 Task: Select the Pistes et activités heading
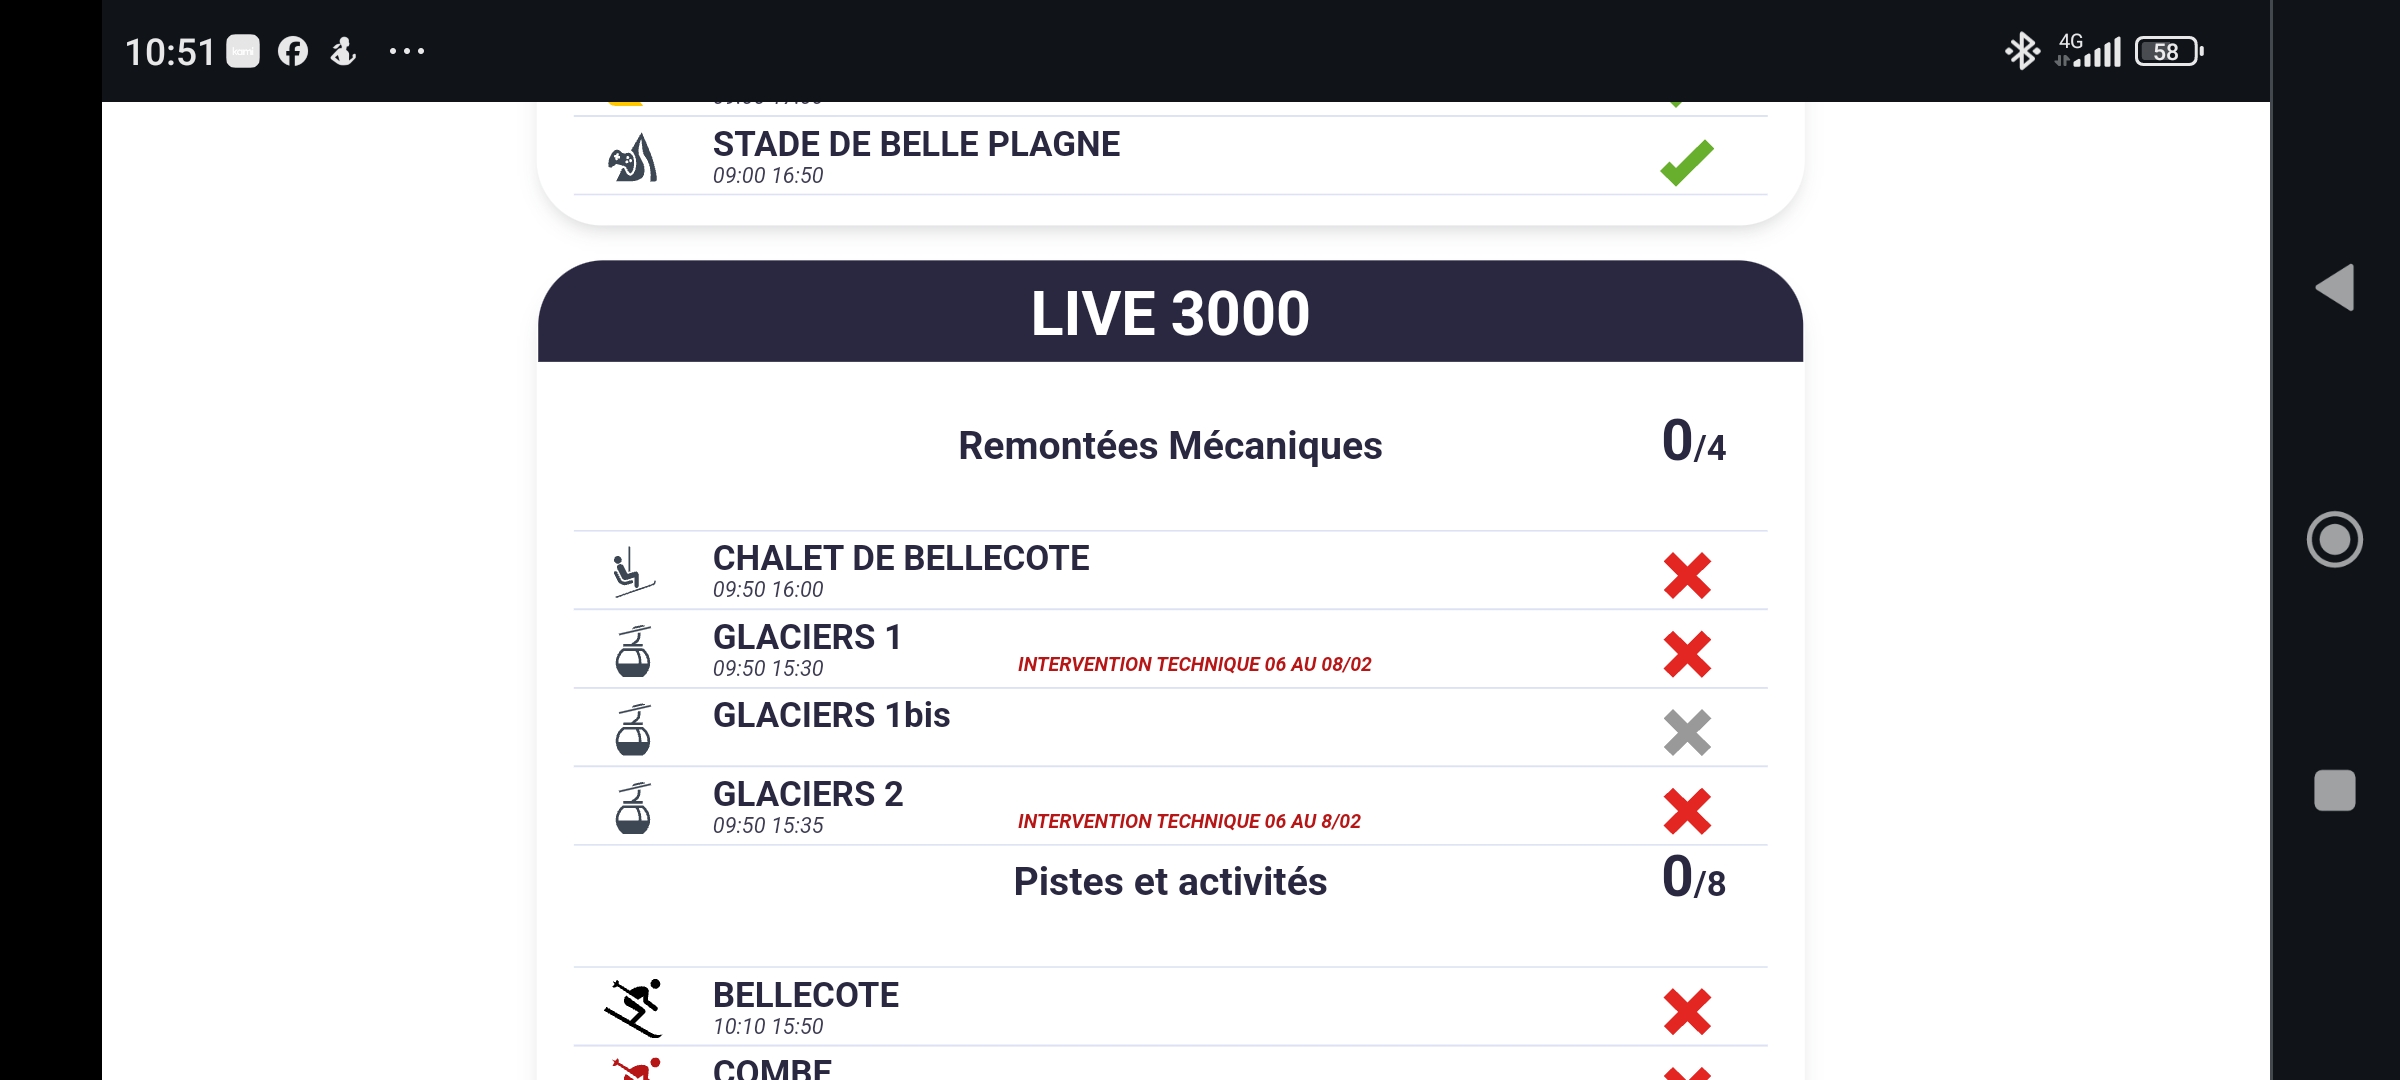[1170, 882]
